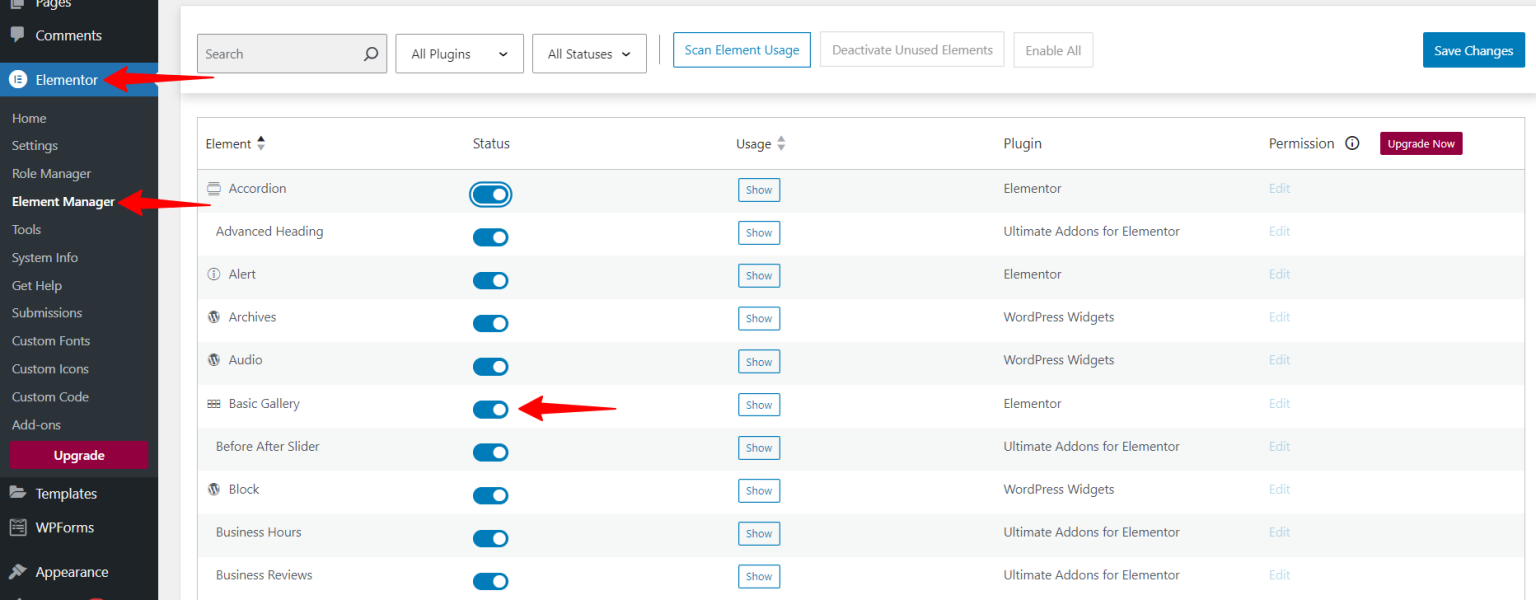This screenshot has width=1536, height=600.
Task: Click the Permission info tooltip icon
Action: coord(1352,143)
